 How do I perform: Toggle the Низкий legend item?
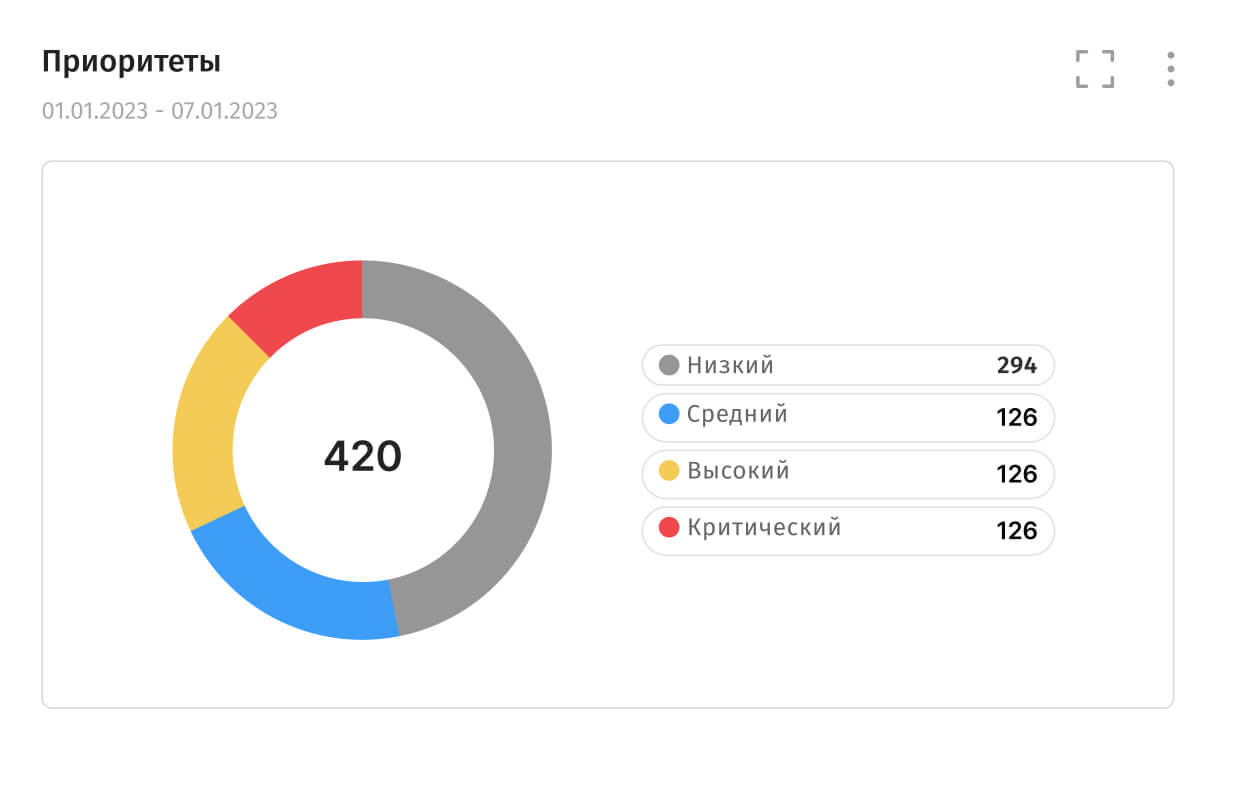(x=848, y=365)
